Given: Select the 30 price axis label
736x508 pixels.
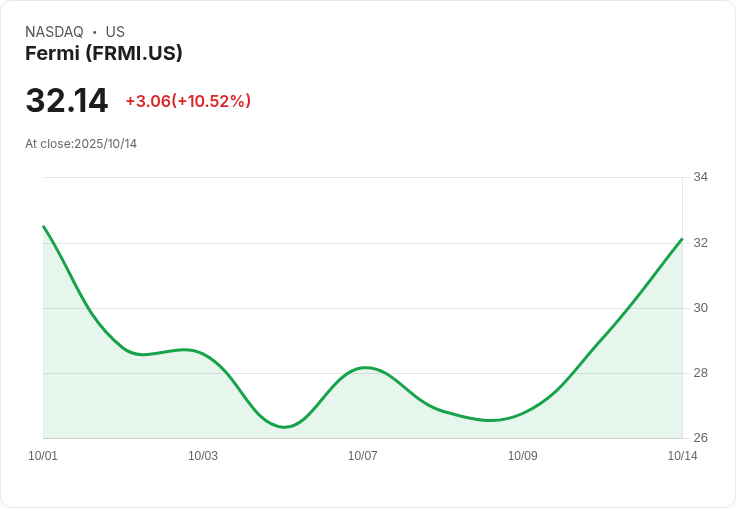Looking at the screenshot, I should pos(700,308).
